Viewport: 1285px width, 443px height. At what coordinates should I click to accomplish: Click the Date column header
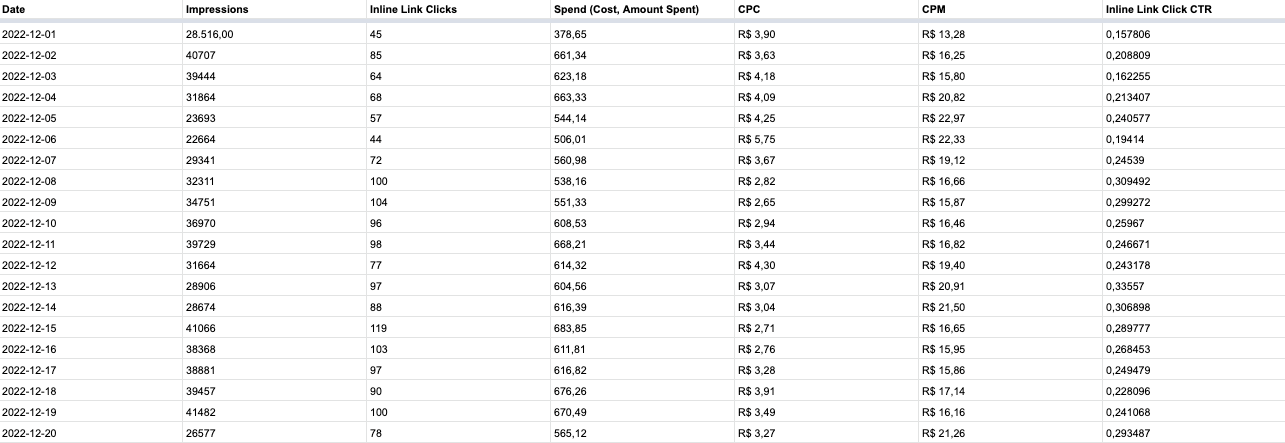click(14, 9)
